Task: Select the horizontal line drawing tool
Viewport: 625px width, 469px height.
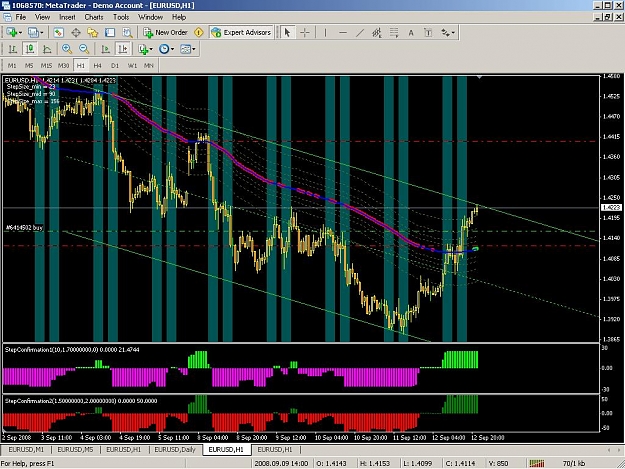Action: [342, 33]
